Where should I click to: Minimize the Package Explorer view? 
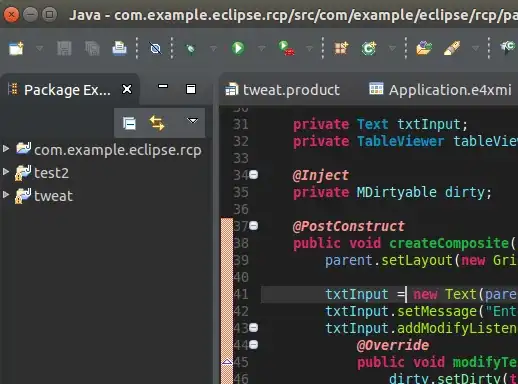point(163,86)
